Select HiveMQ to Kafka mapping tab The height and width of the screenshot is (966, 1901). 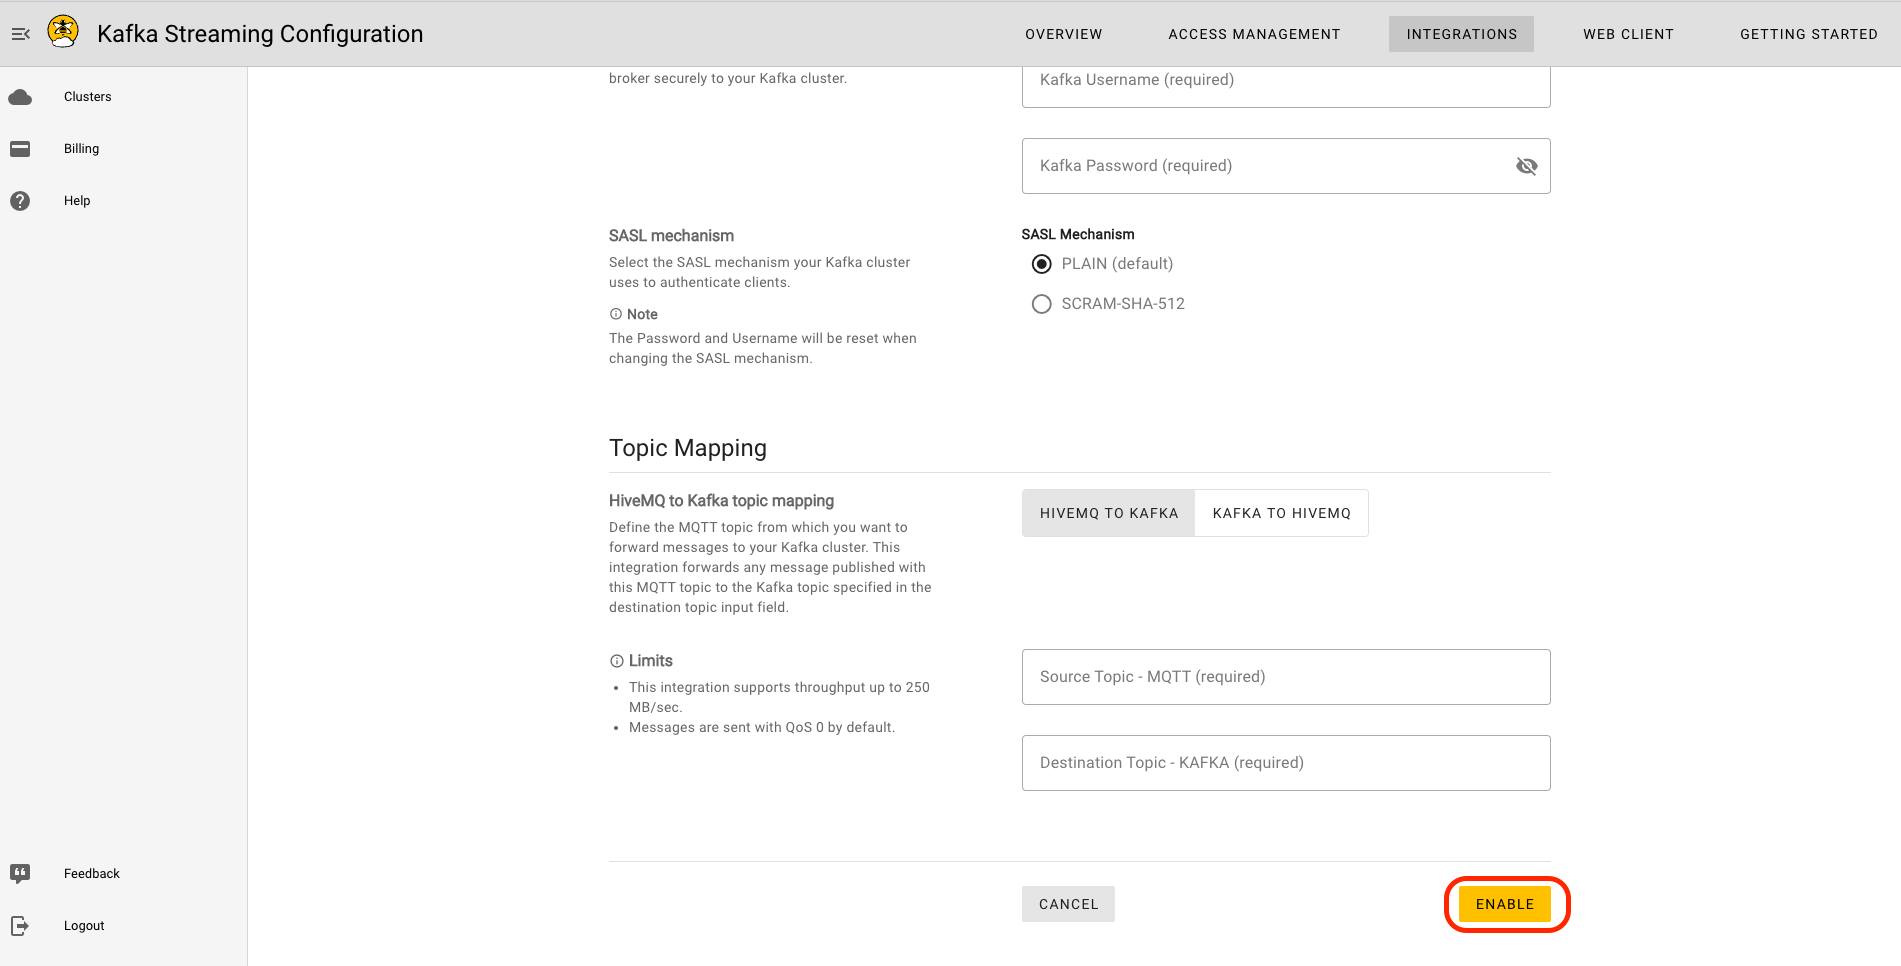pyautogui.click(x=1108, y=513)
